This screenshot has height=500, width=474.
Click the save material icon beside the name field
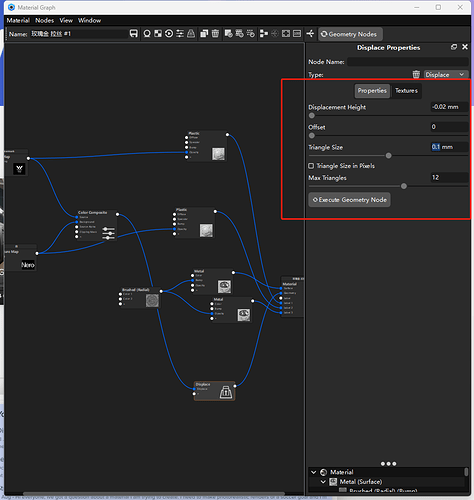pyautogui.click(x=133, y=34)
